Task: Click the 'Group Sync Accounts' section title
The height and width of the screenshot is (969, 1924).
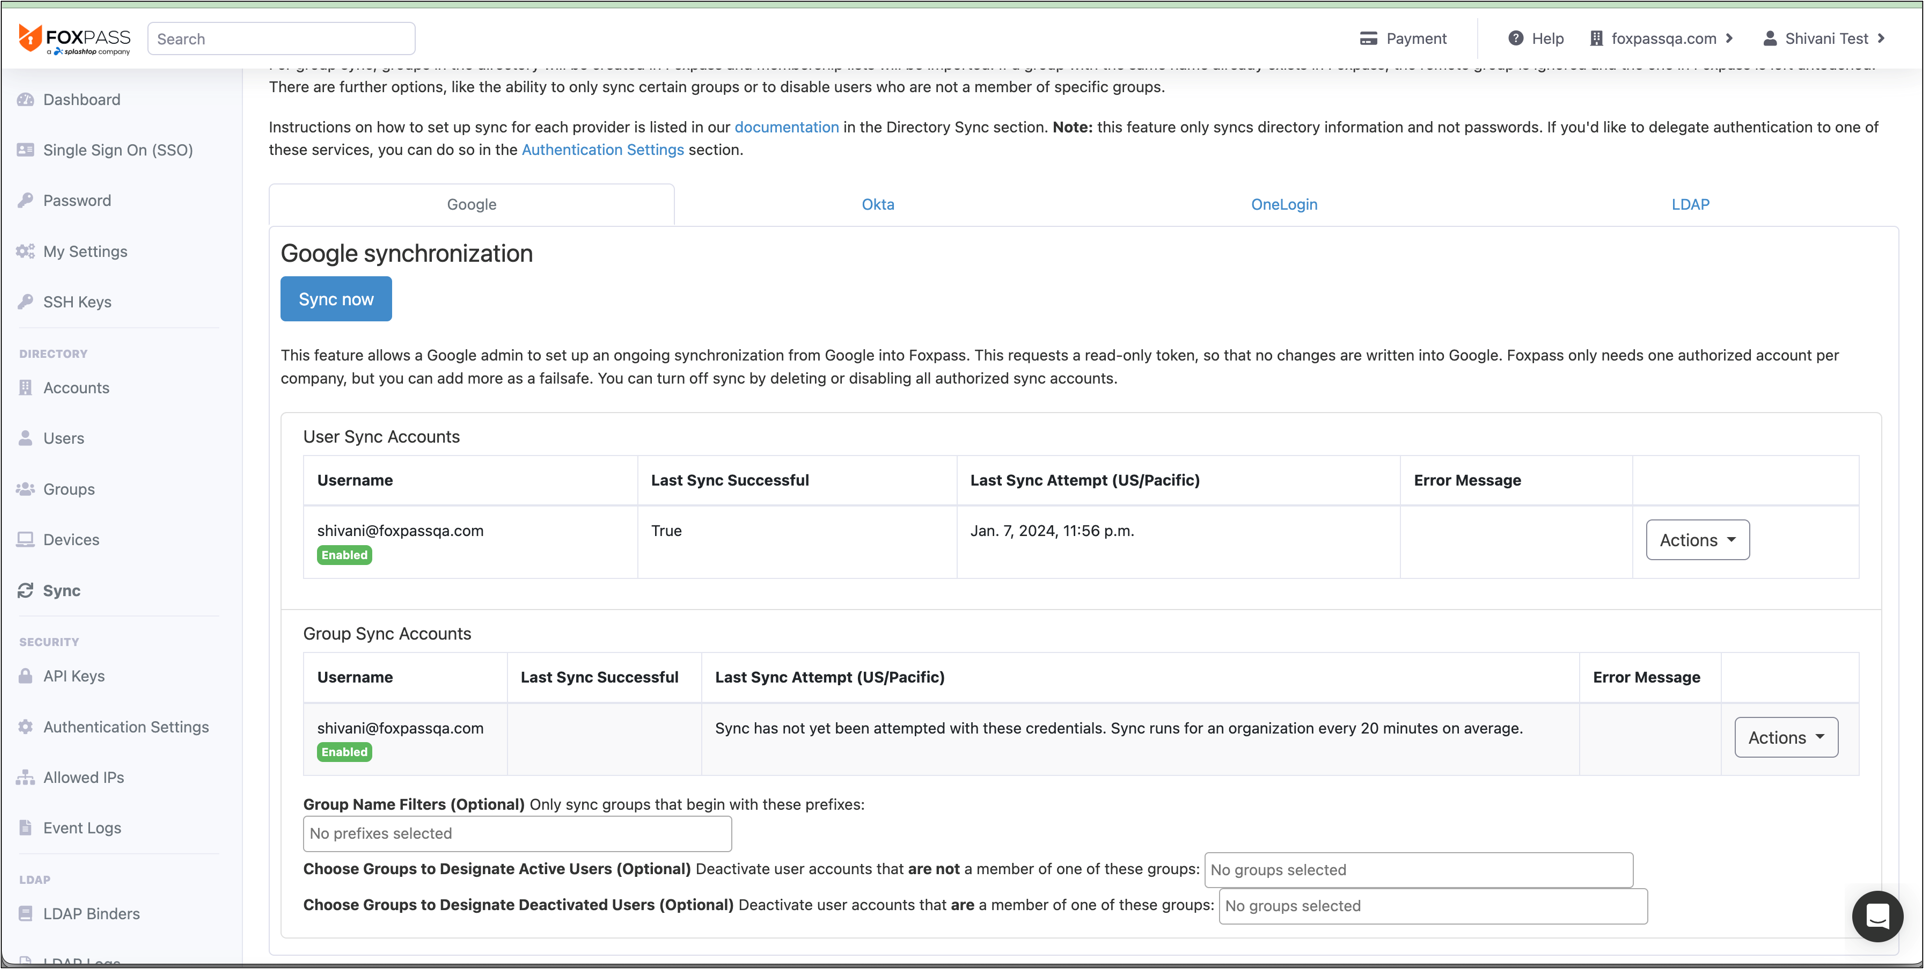Action: [x=387, y=634]
